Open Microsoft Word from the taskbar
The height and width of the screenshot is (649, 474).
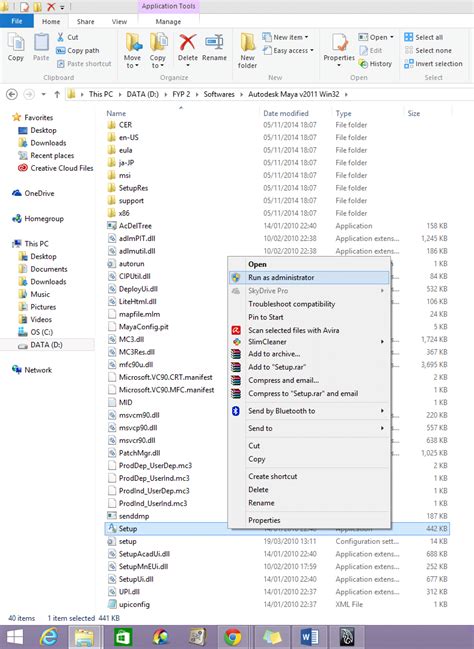click(309, 637)
